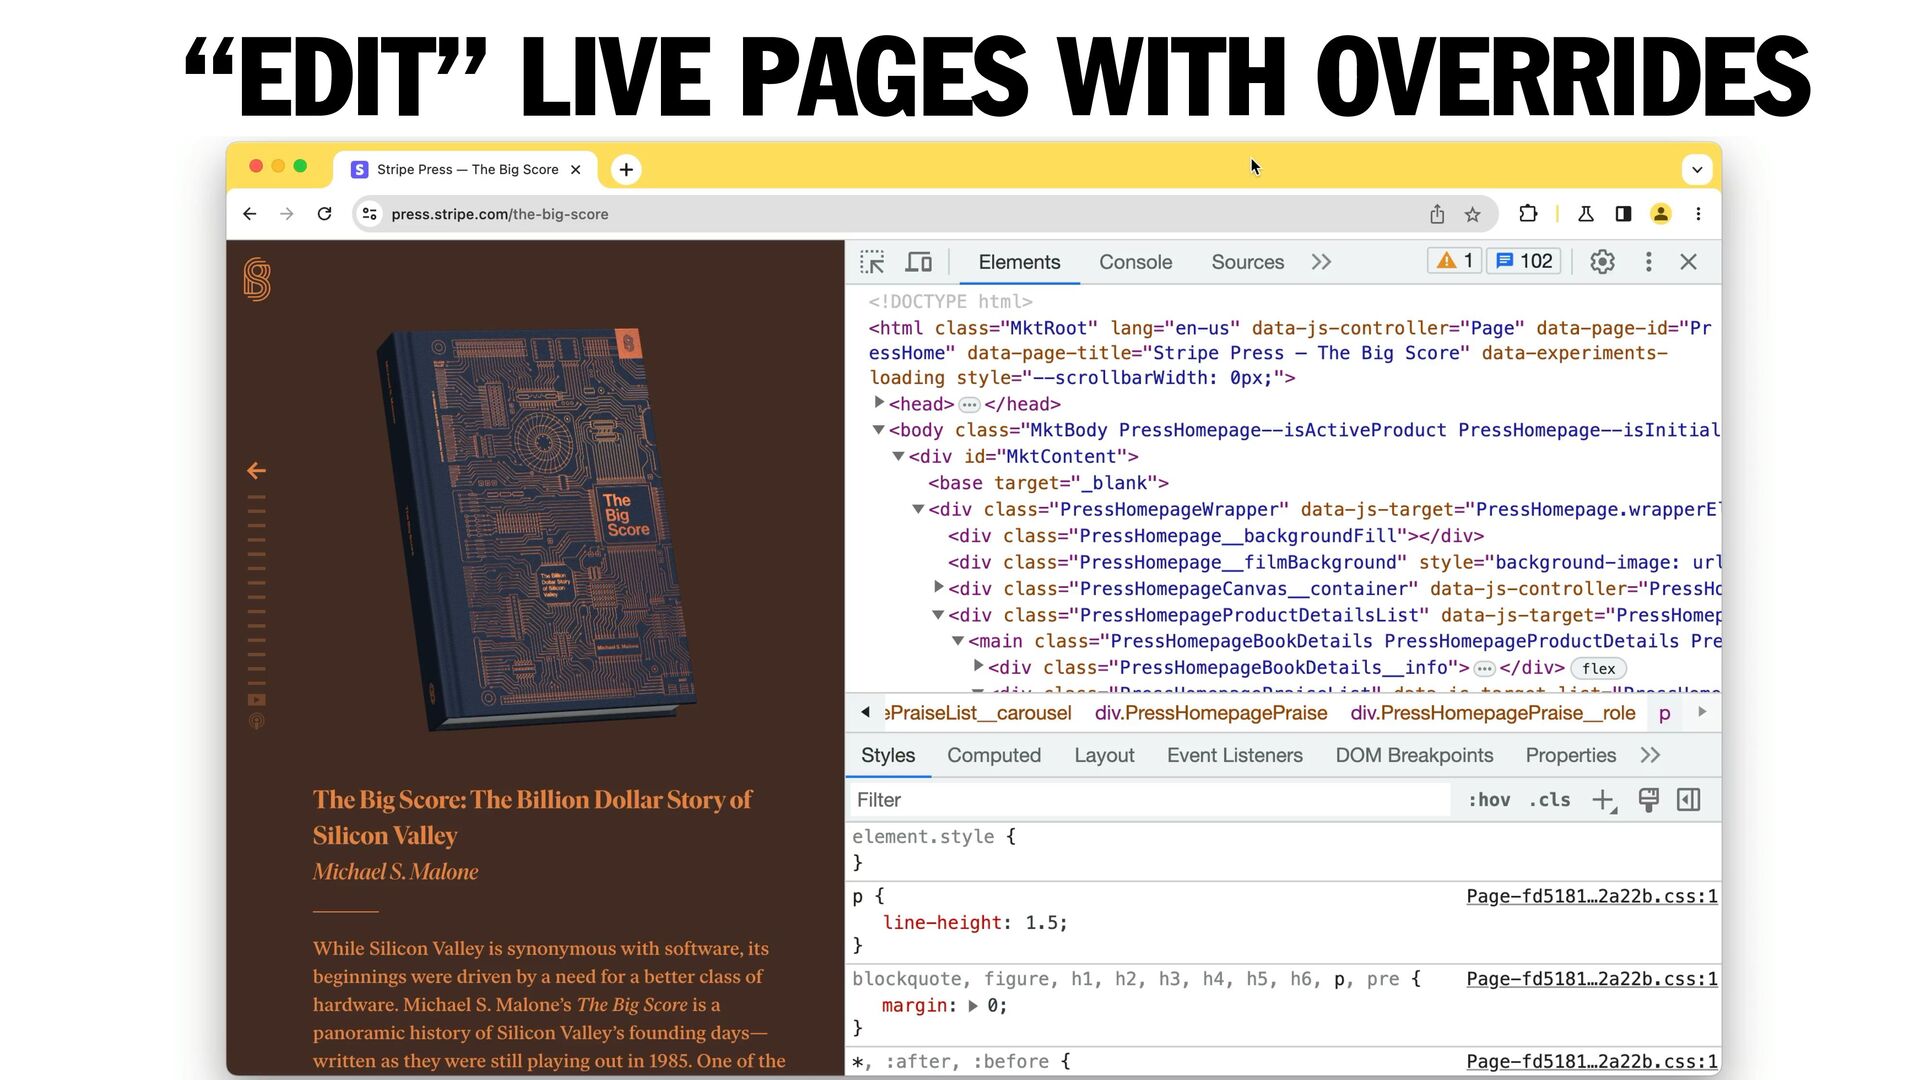Open the Computed pane tab
Screen dimensions: 1920x1080
click(994, 756)
